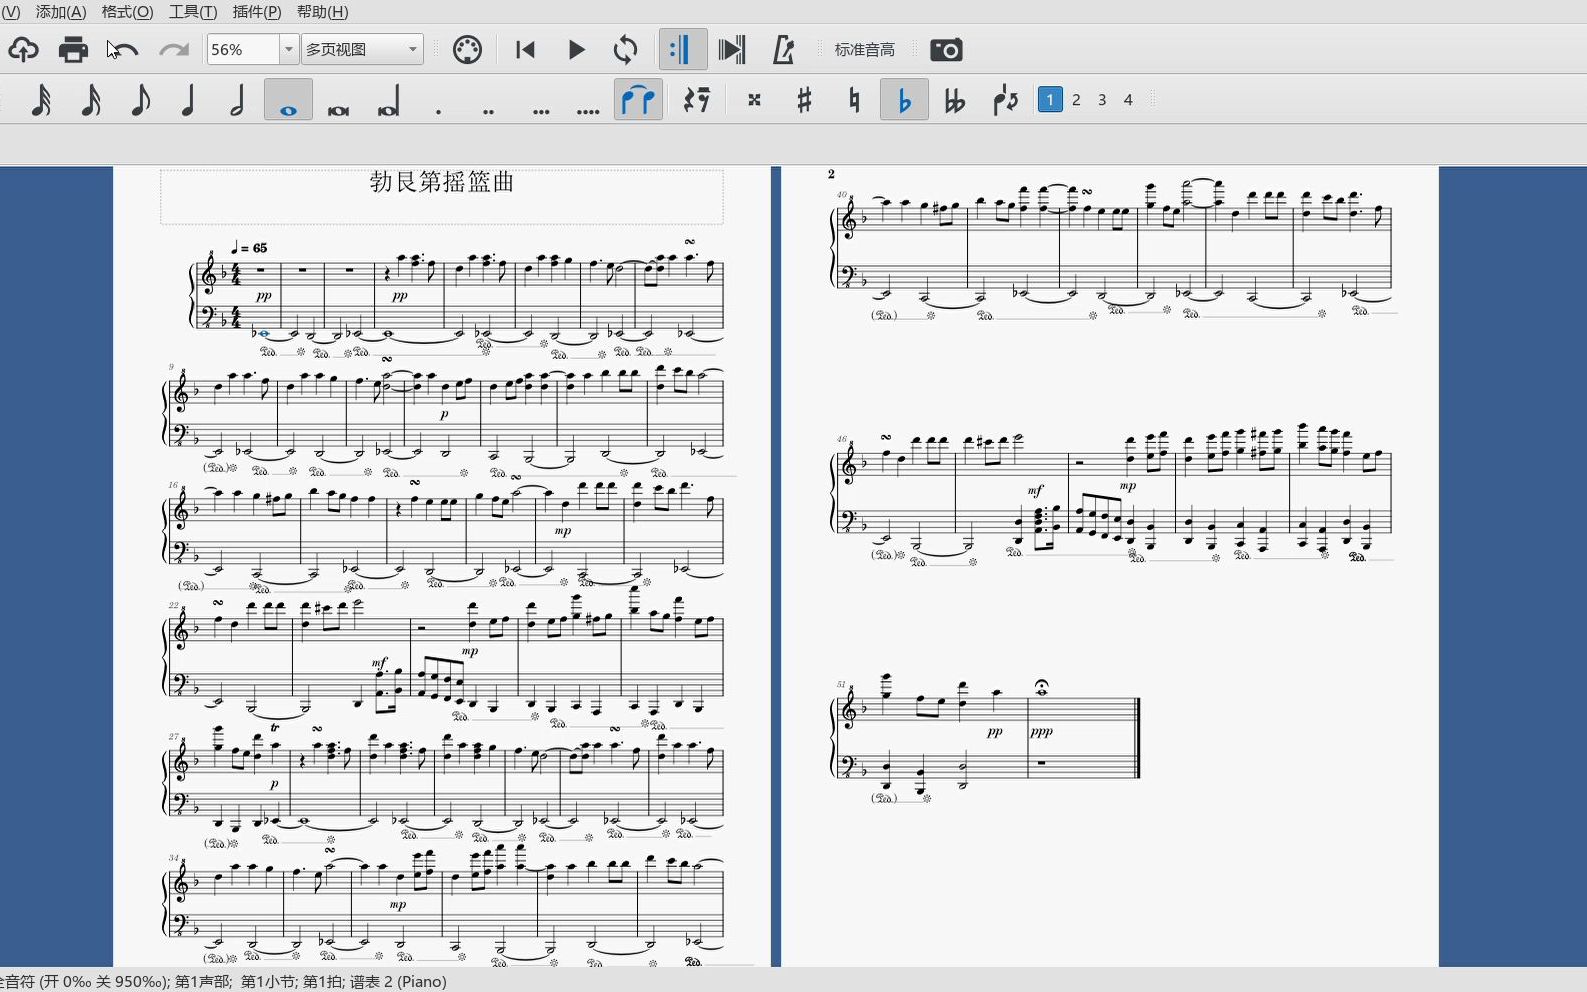The height and width of the screenshot is (992, 1587).
Task: Select voice 2
Action: pyautogui.click(x=1076, y=100)
